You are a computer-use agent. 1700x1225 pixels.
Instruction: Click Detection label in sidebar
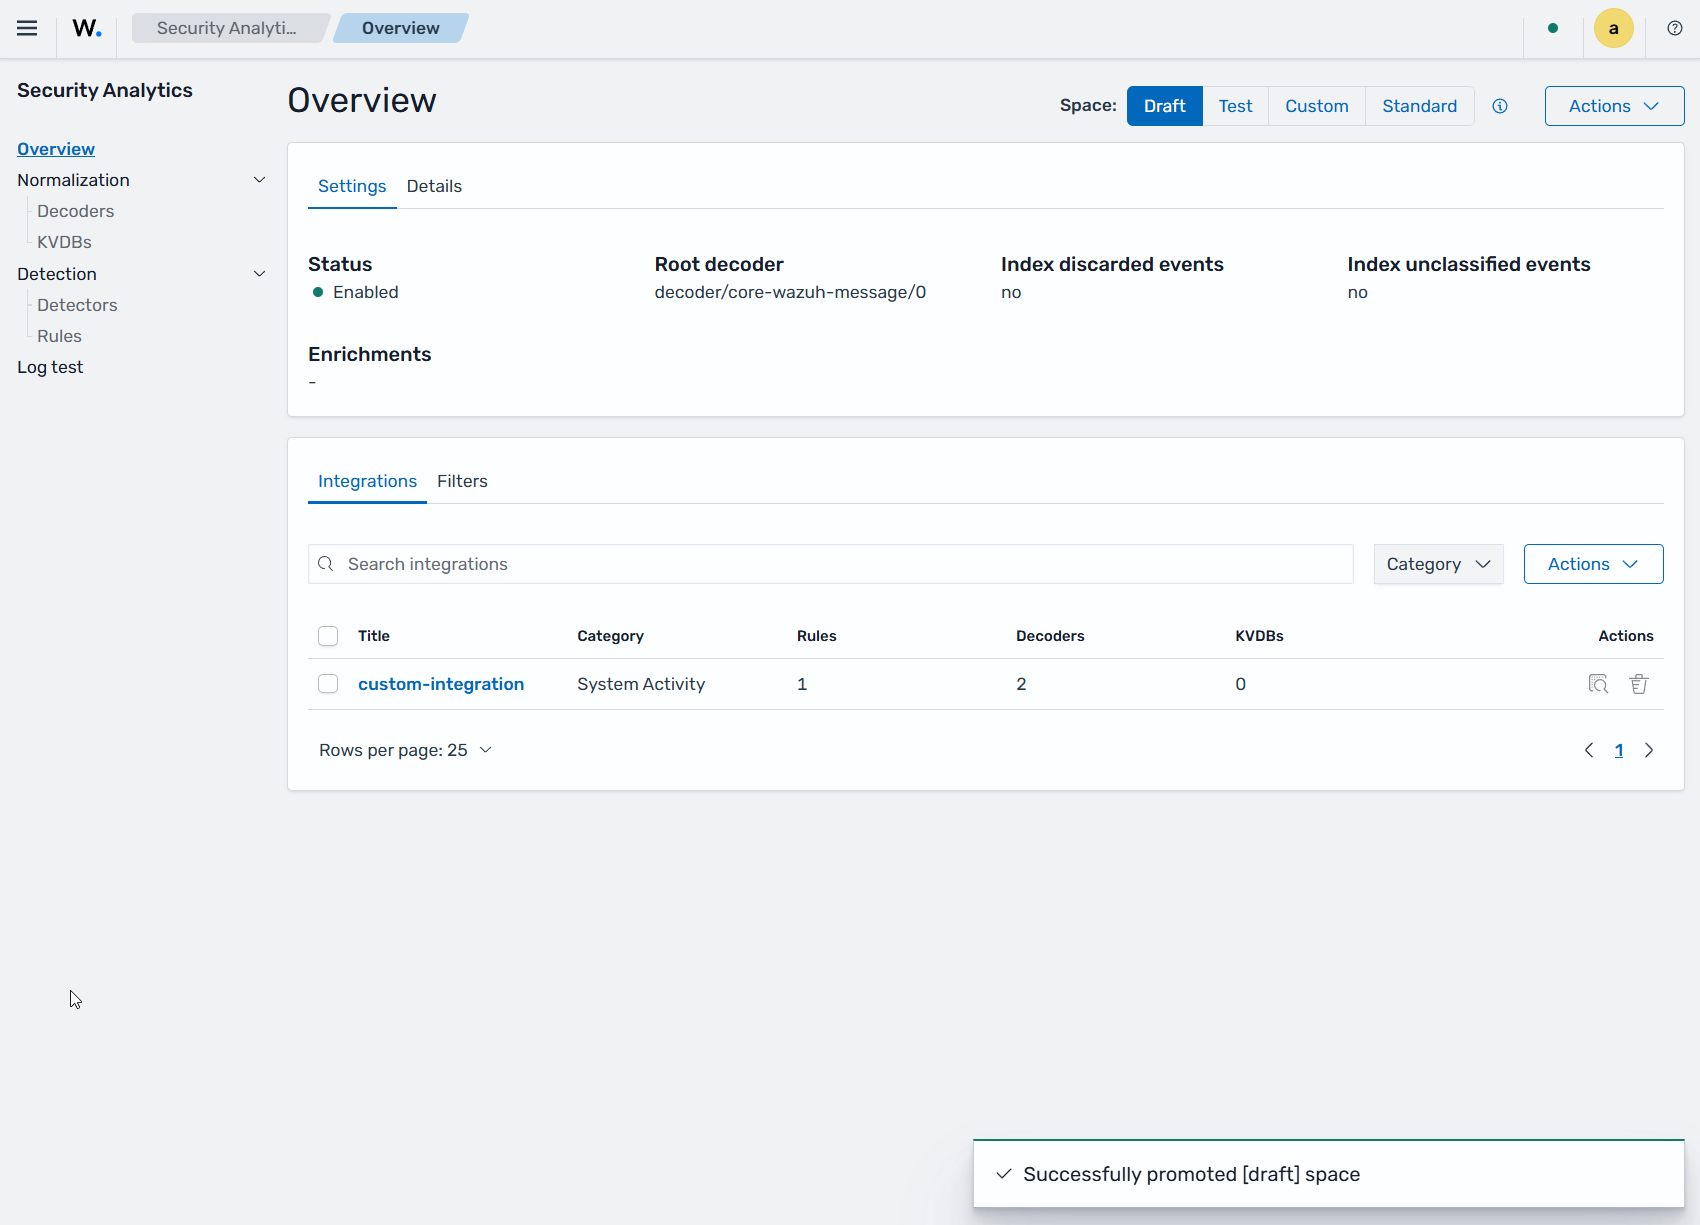point(57,274)
